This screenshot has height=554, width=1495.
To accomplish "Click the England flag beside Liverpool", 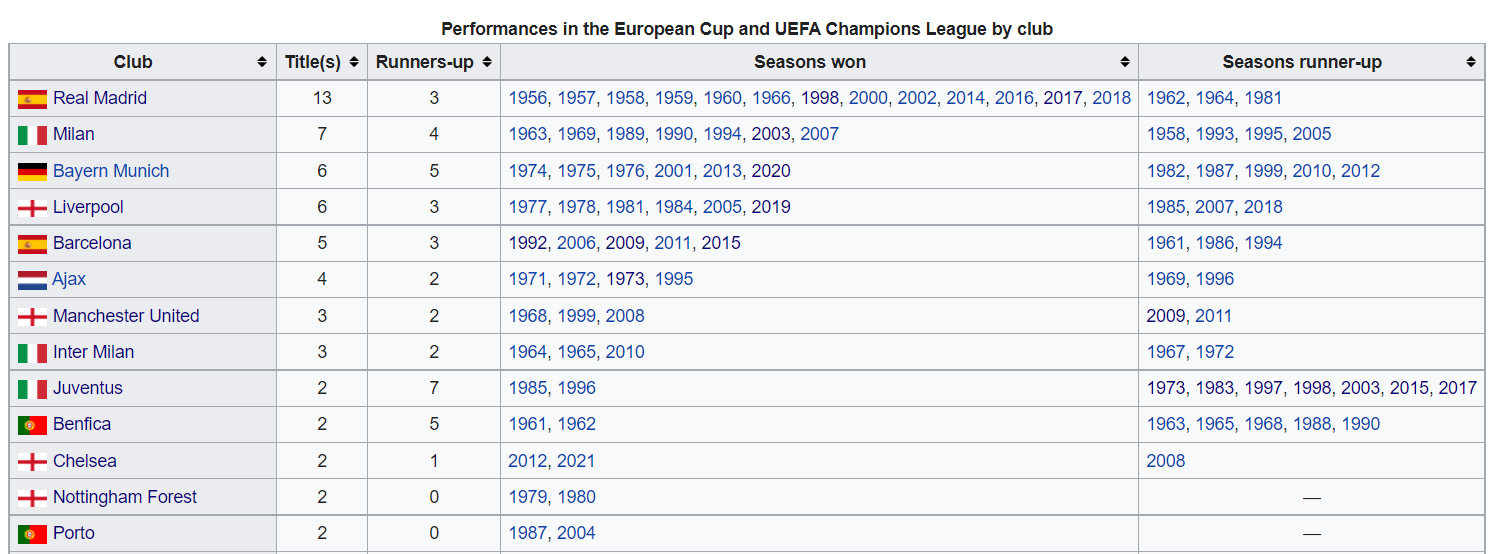I will (x=32, y=208).
